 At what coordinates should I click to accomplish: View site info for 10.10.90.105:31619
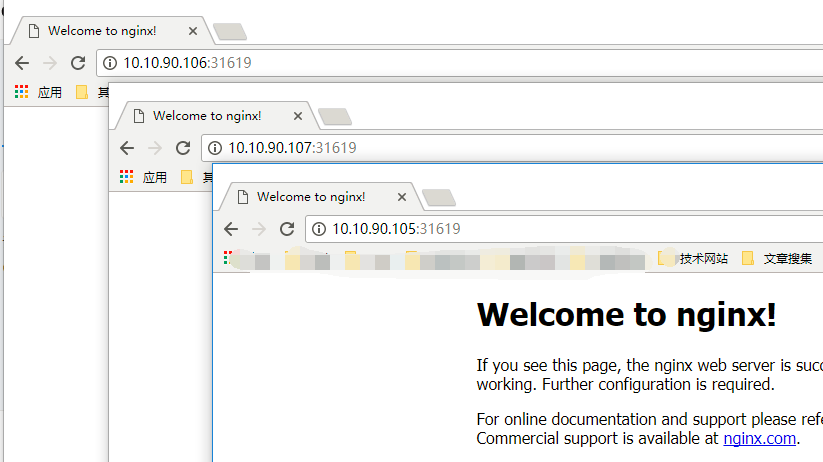point(319,229)
